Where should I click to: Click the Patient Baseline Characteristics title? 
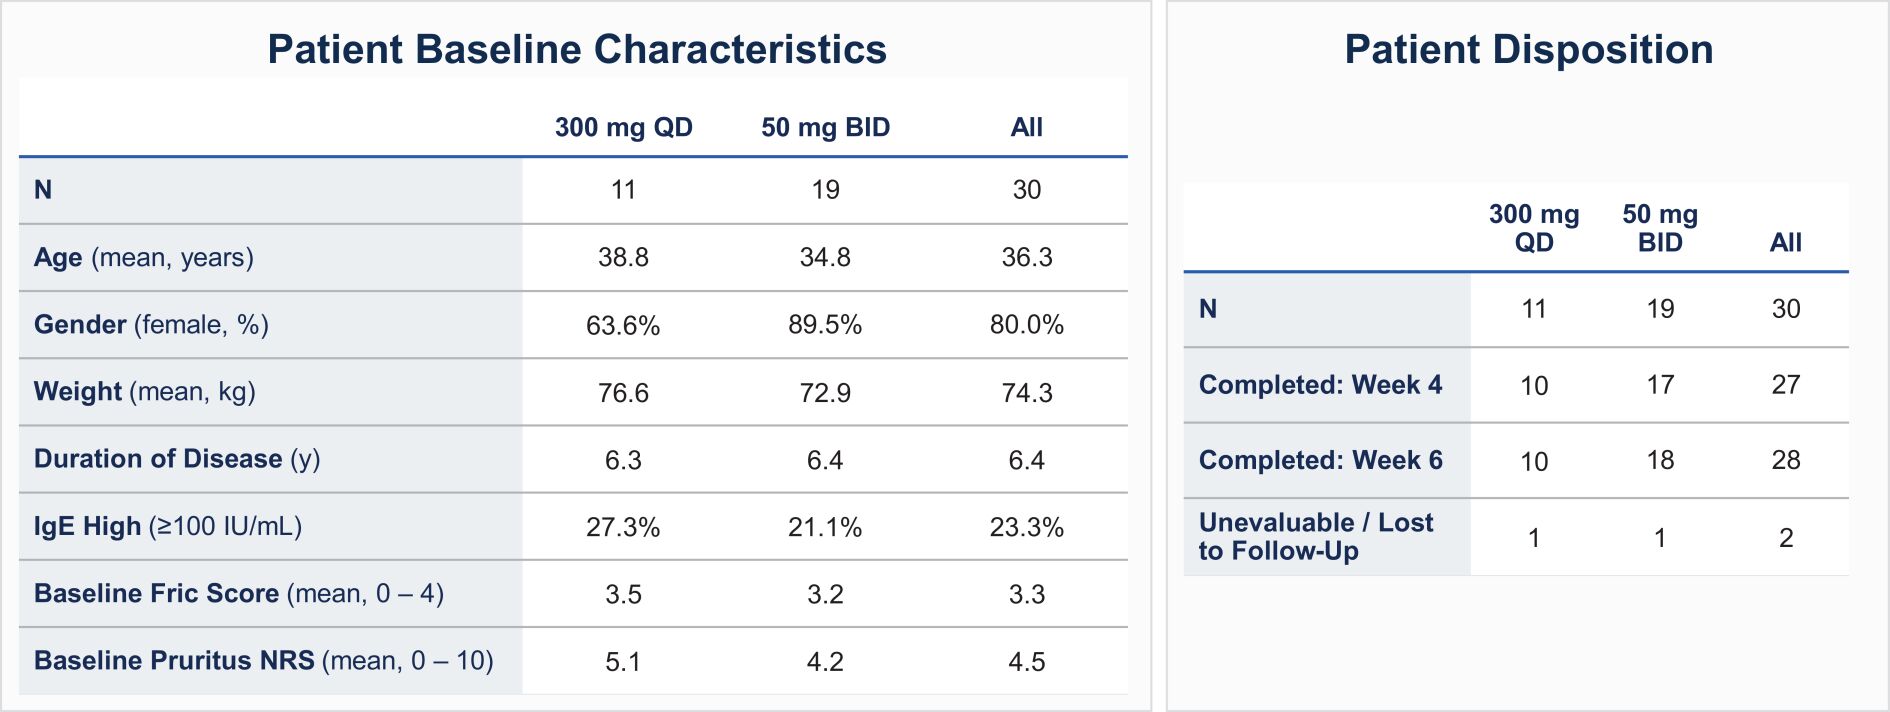click(577, 50)
